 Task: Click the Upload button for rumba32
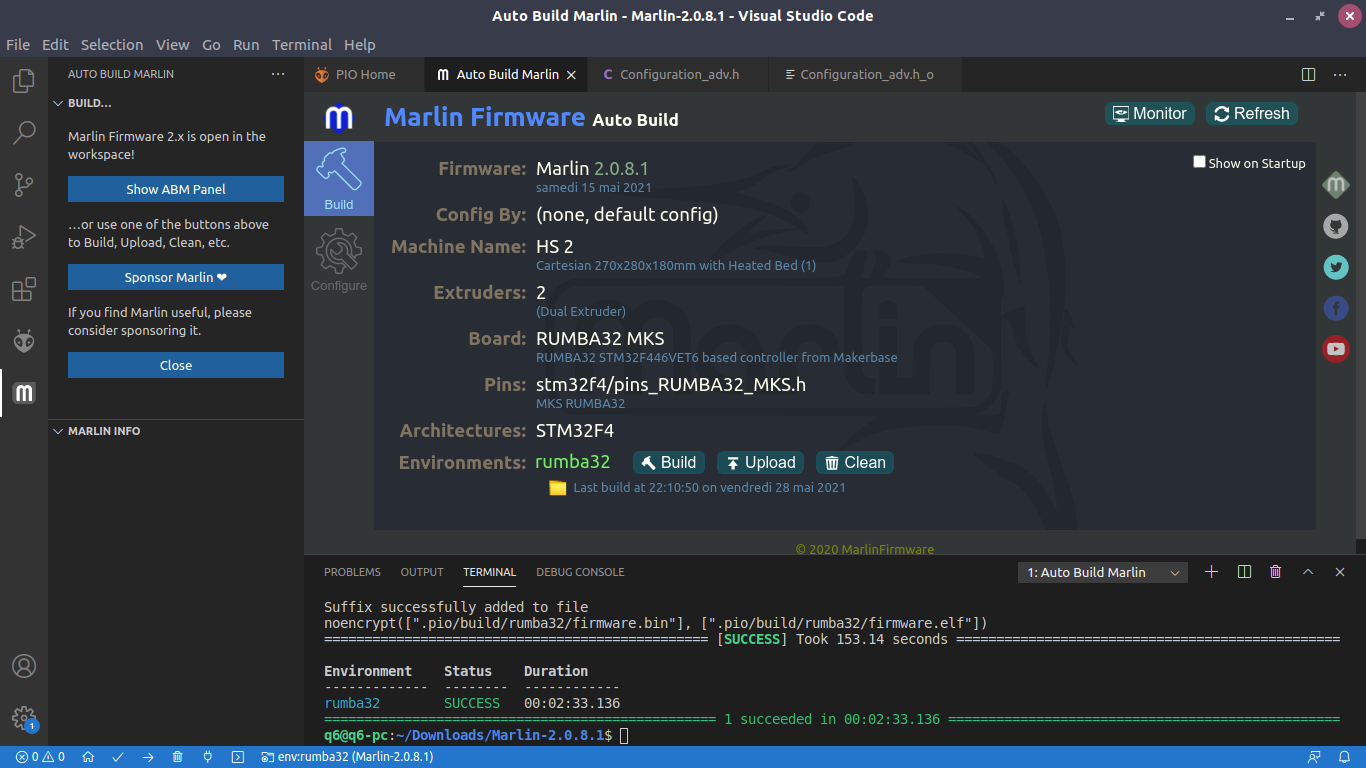[761, 462]
